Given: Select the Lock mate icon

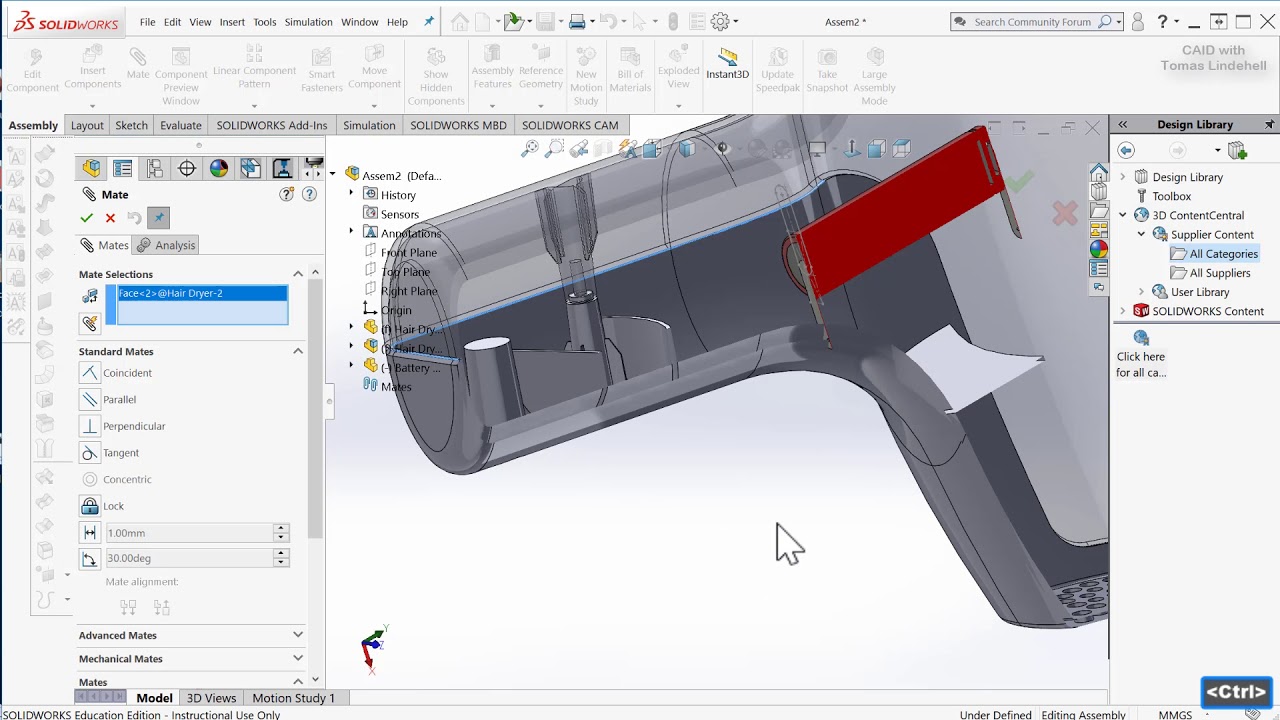Looking at the screenshot, I should [x=90, y=506].
